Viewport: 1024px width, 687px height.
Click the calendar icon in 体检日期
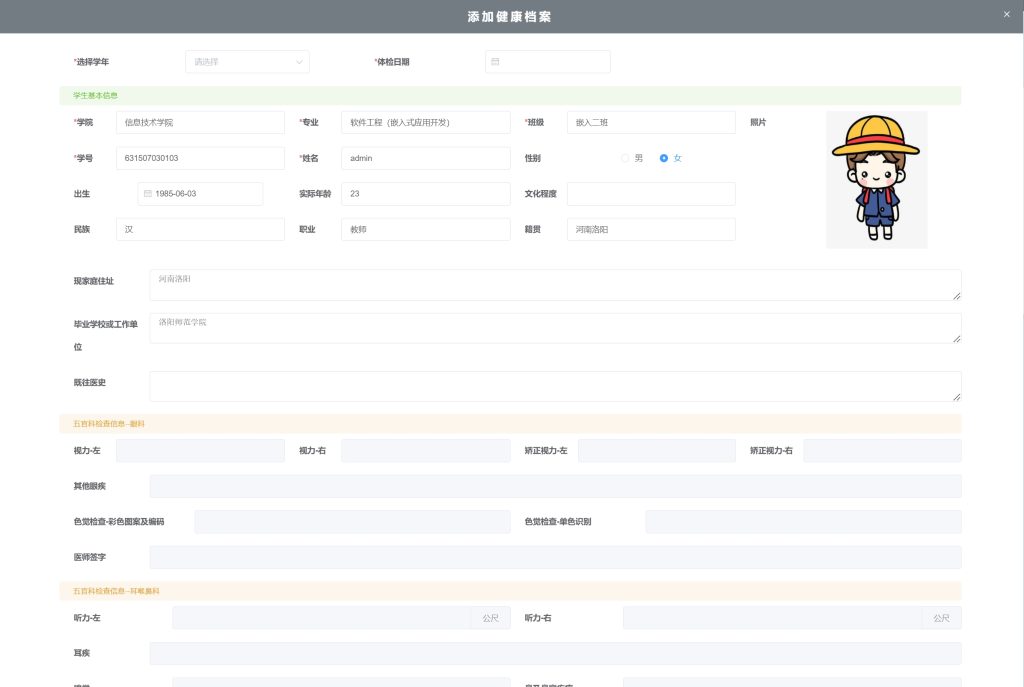coord(495,62)
